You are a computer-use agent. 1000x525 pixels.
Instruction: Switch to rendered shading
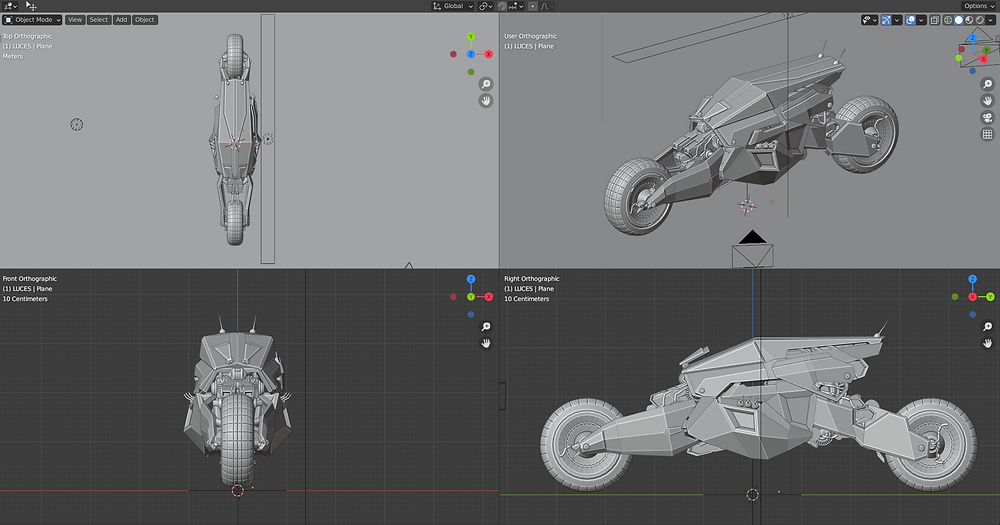pyautogui.click(x=980, y=20)
